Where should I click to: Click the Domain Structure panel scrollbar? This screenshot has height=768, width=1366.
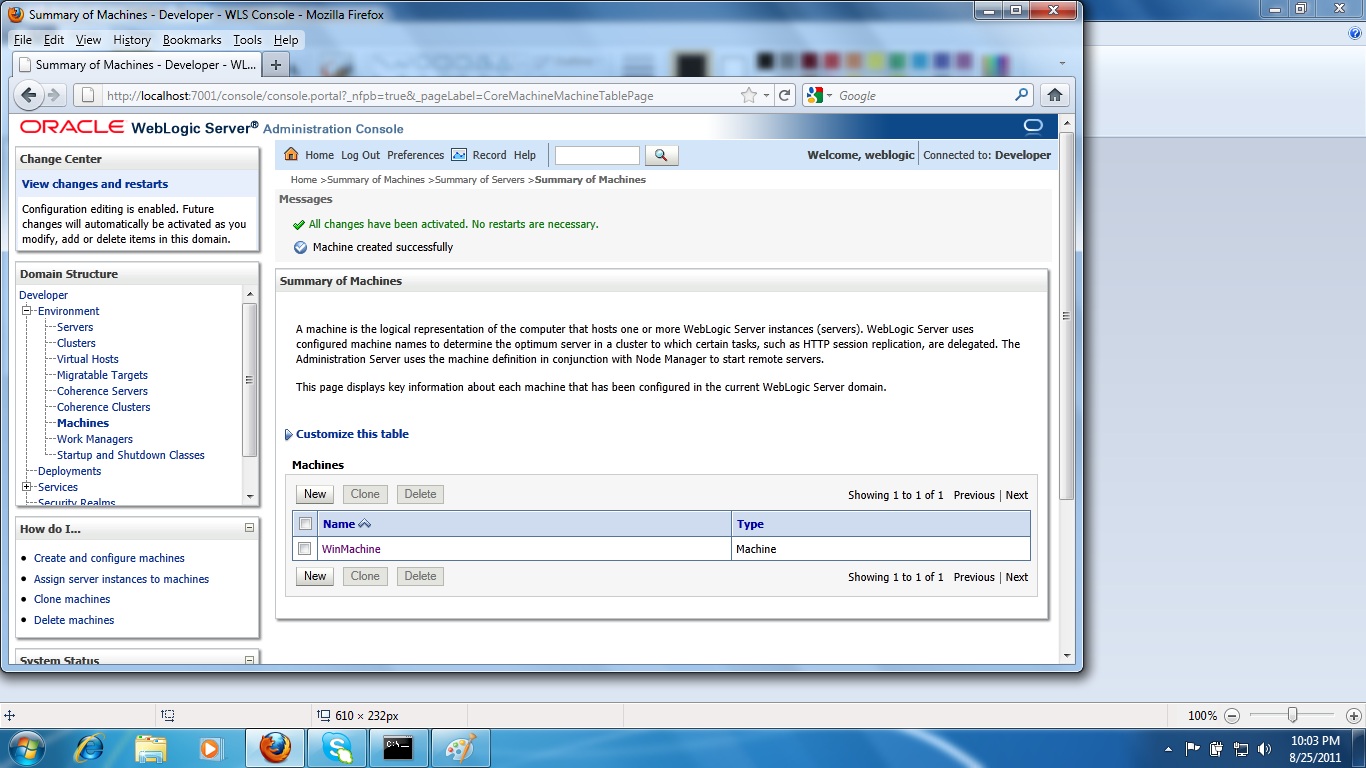250,380
